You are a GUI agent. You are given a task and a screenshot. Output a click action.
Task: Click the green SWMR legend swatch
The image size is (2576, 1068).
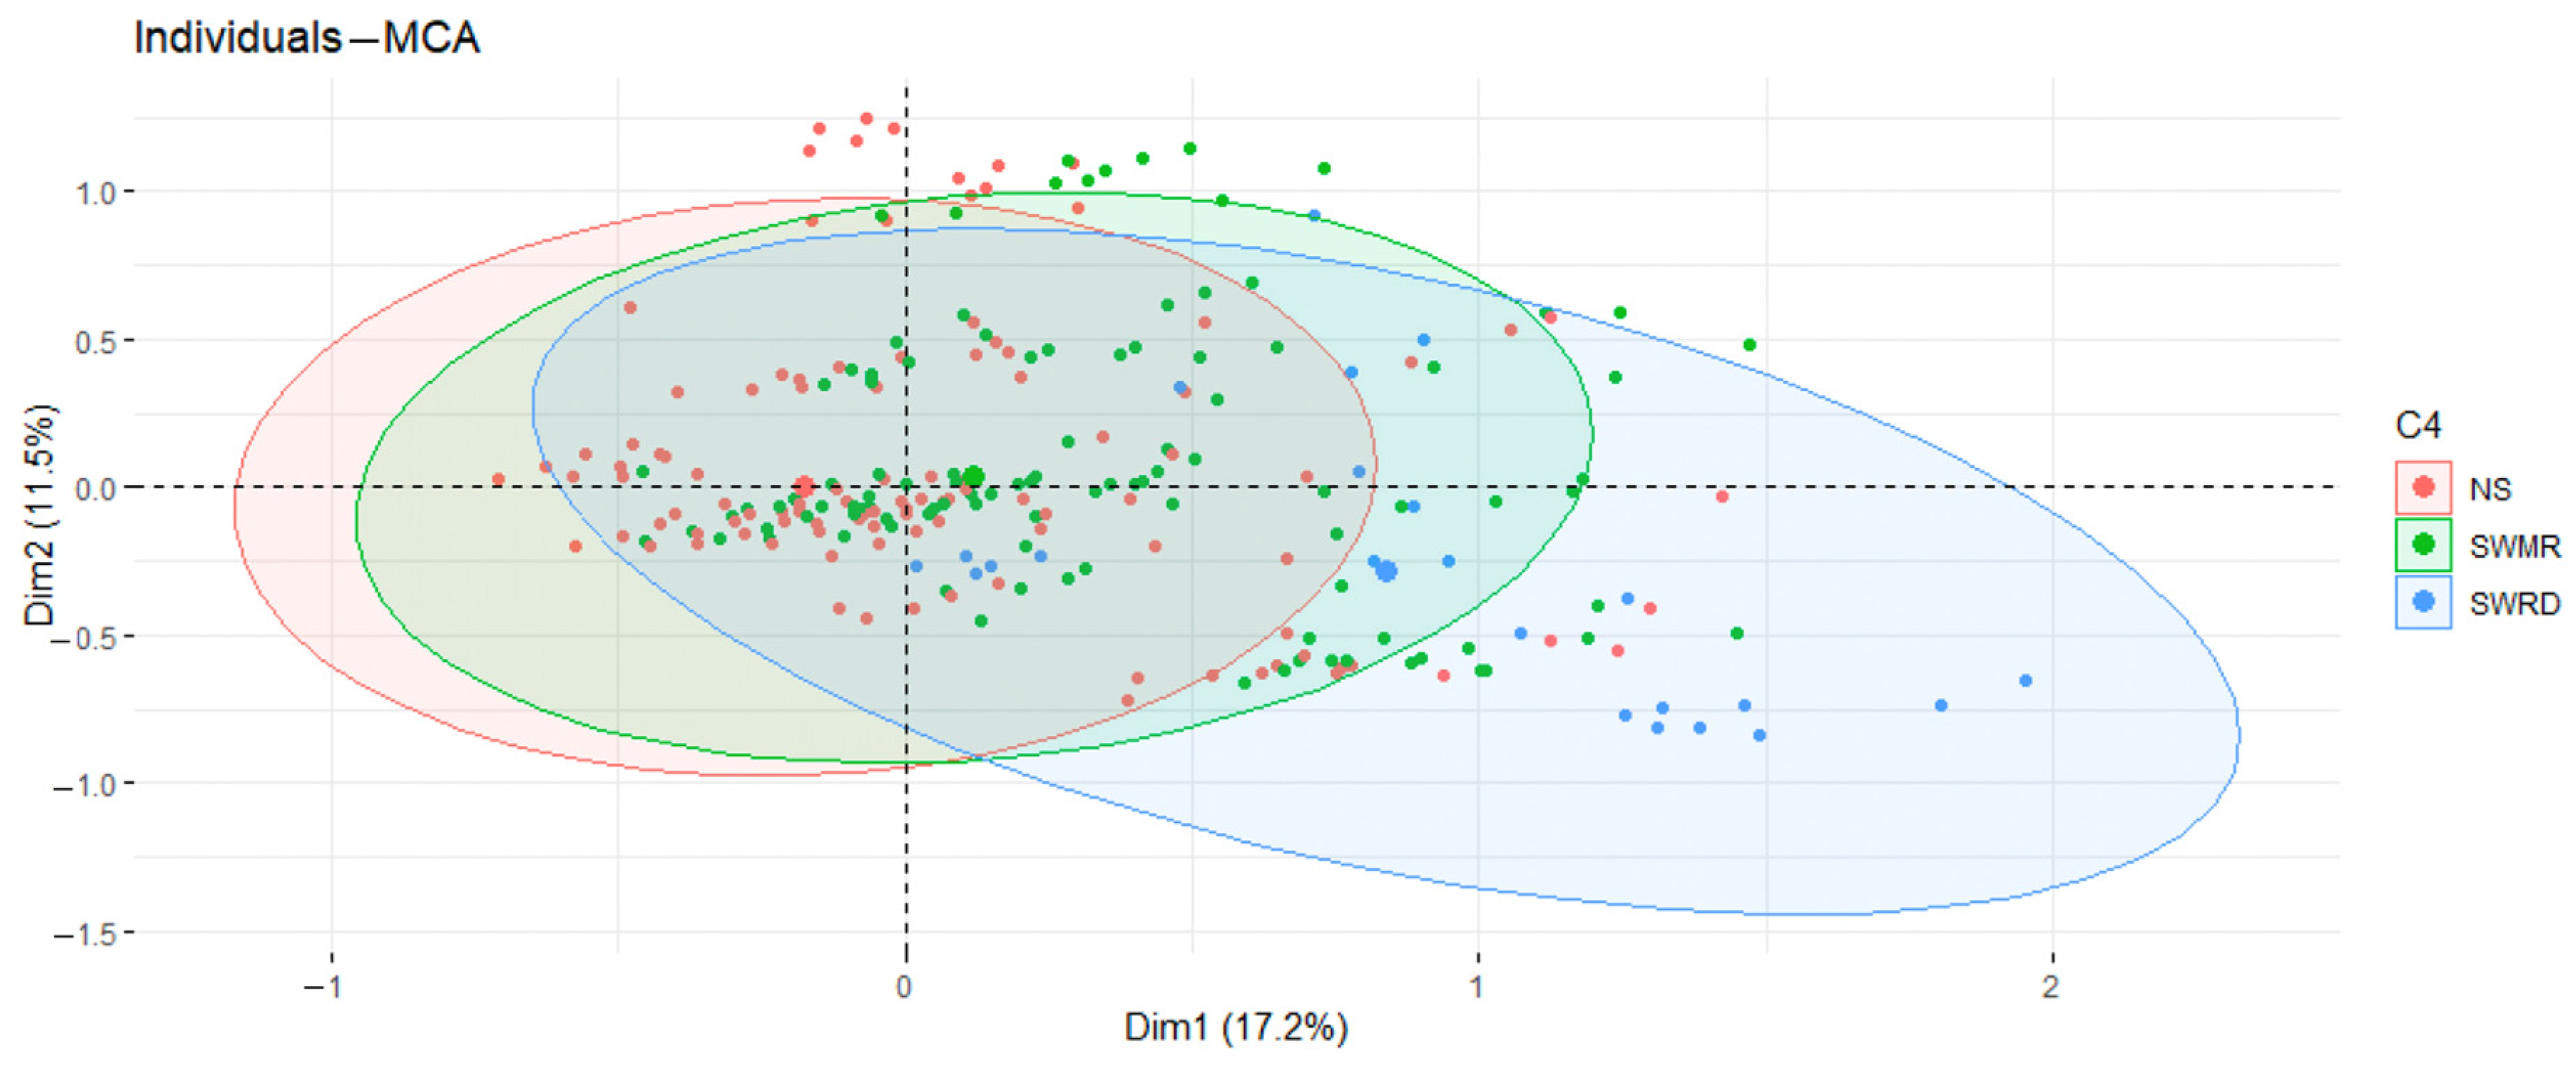[2422, 545]
